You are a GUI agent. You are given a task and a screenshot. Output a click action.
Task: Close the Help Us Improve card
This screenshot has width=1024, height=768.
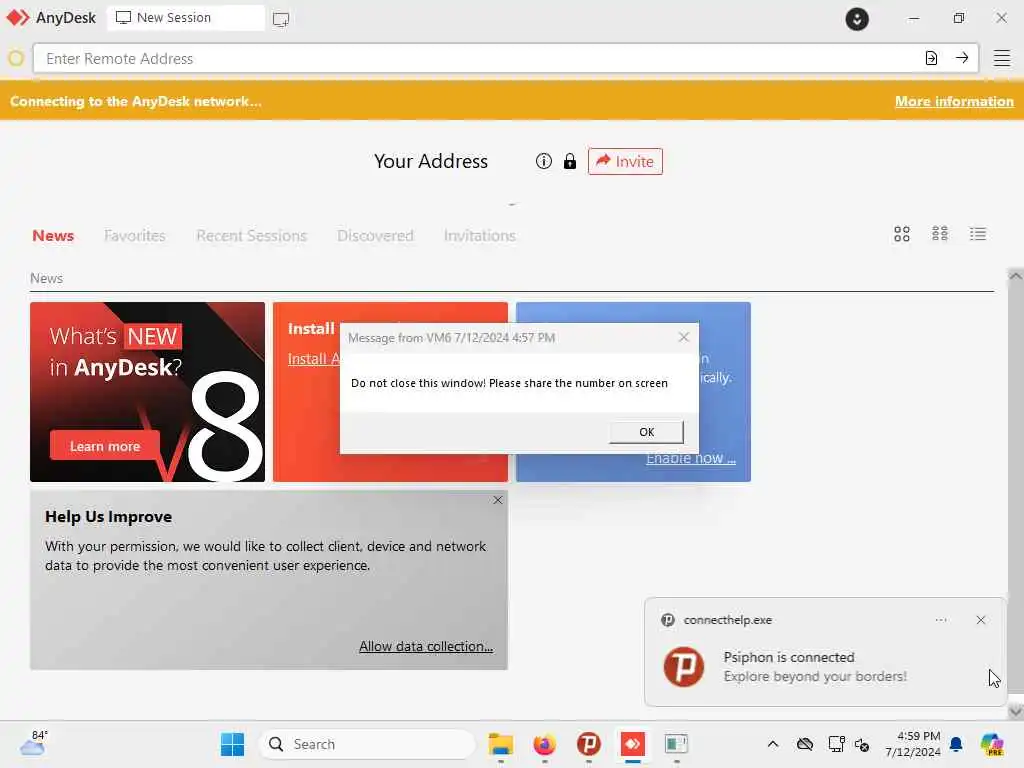[x=498, y=500]
